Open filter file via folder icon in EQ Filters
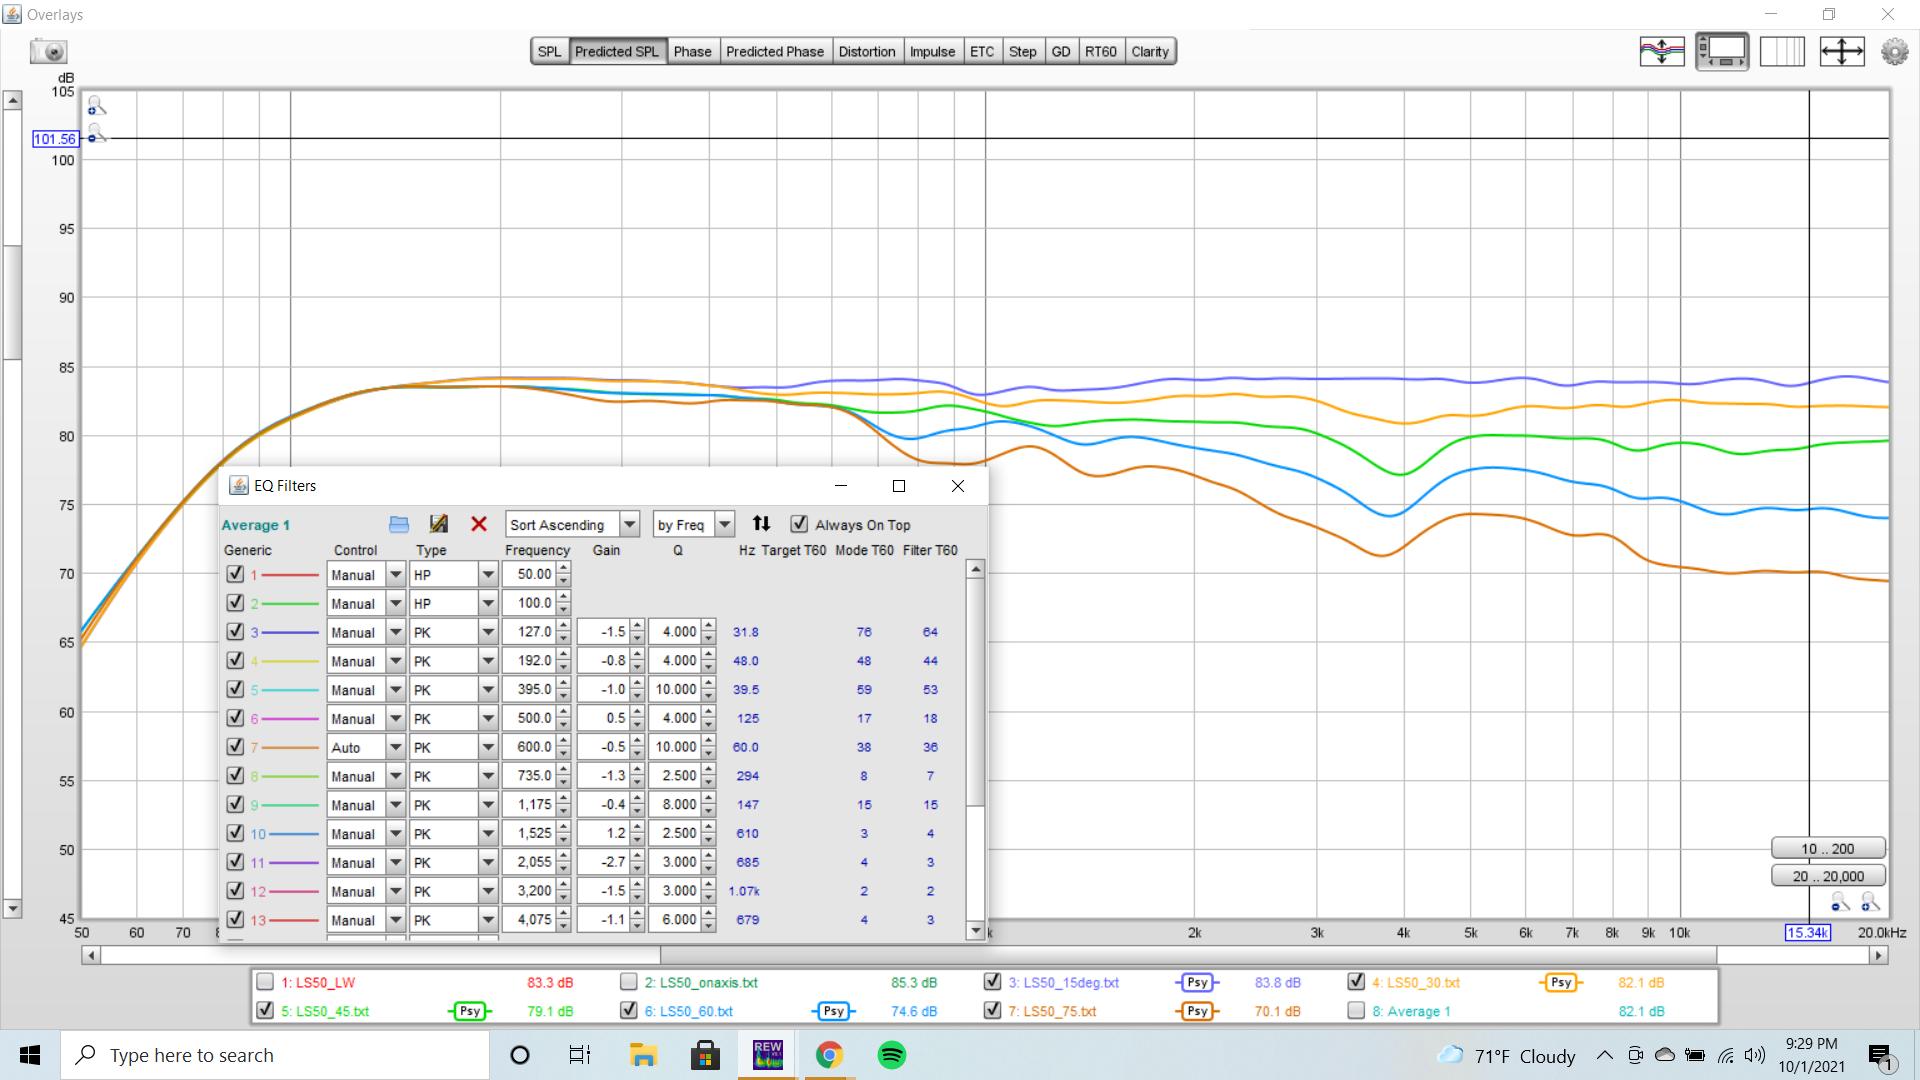The height and width of the screenshot is (1080, 1920). 399,524
